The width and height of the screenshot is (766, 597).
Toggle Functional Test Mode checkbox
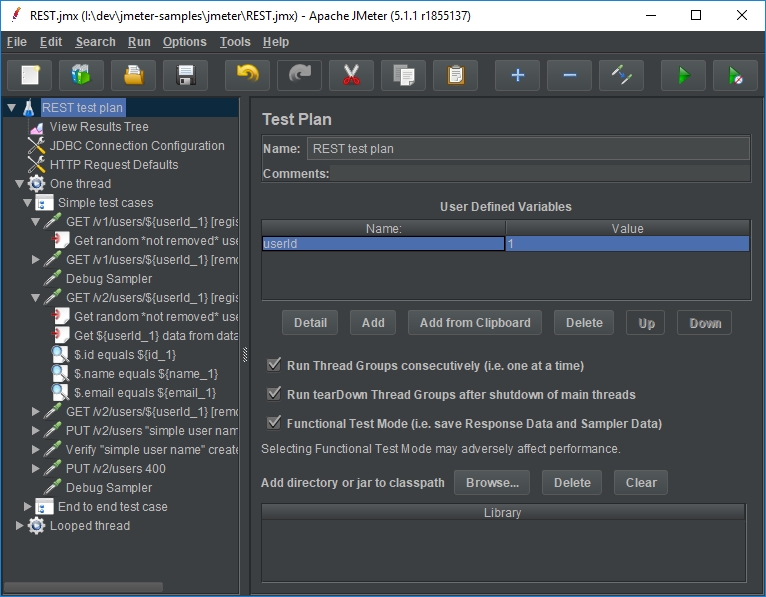click(x=274, y=422)
